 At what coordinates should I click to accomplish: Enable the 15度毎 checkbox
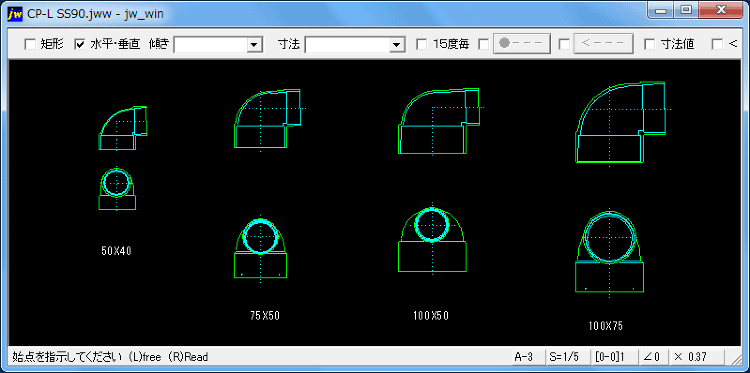pyautogui.click(x=422, y=44)
